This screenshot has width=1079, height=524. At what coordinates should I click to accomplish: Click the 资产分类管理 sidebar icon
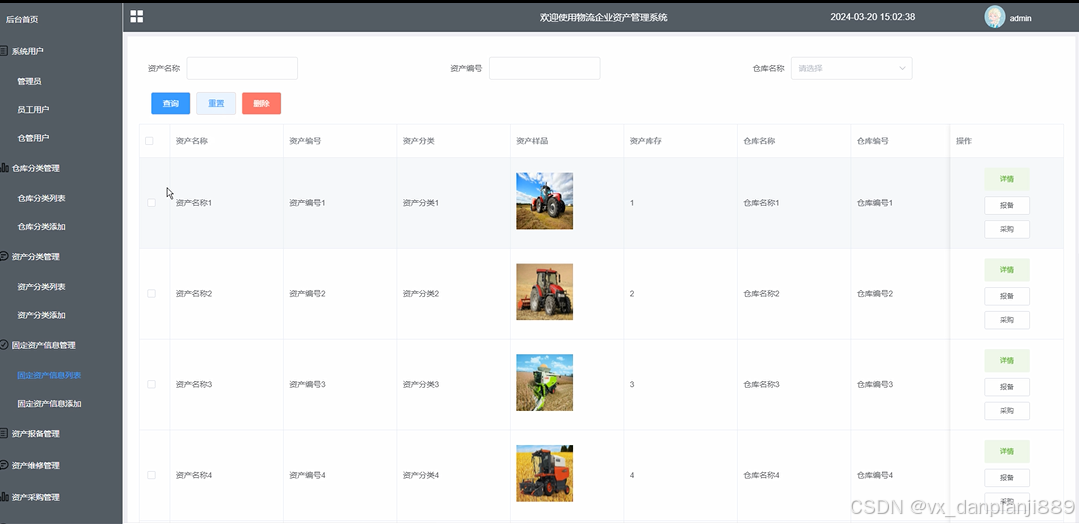[x=4, y=256]
